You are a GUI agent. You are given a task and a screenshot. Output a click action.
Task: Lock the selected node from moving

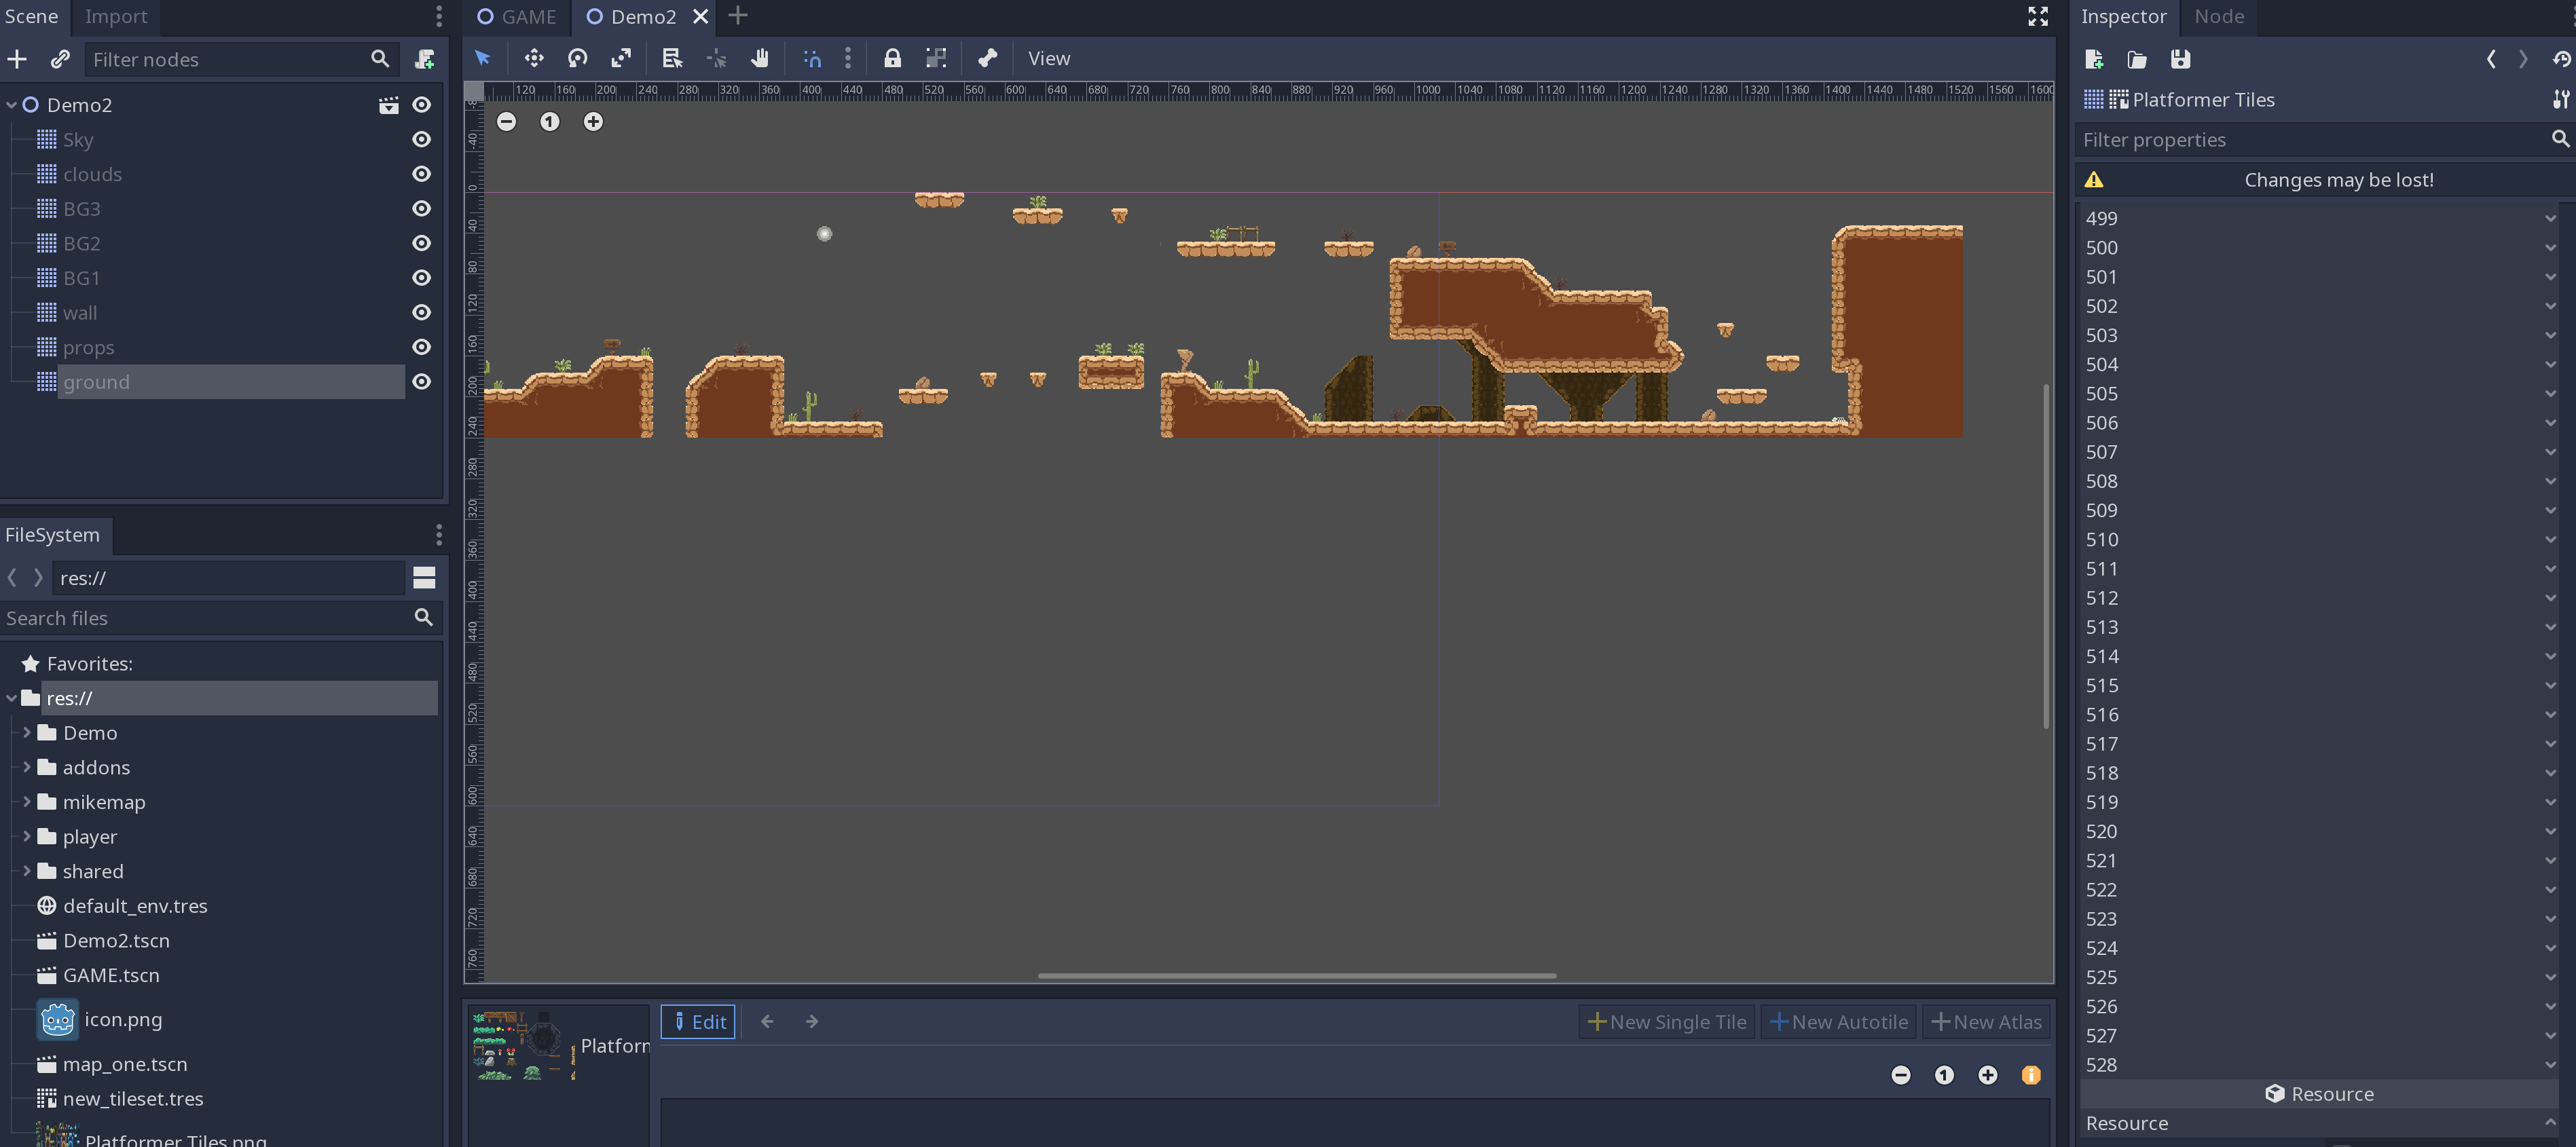pos(891,58)
